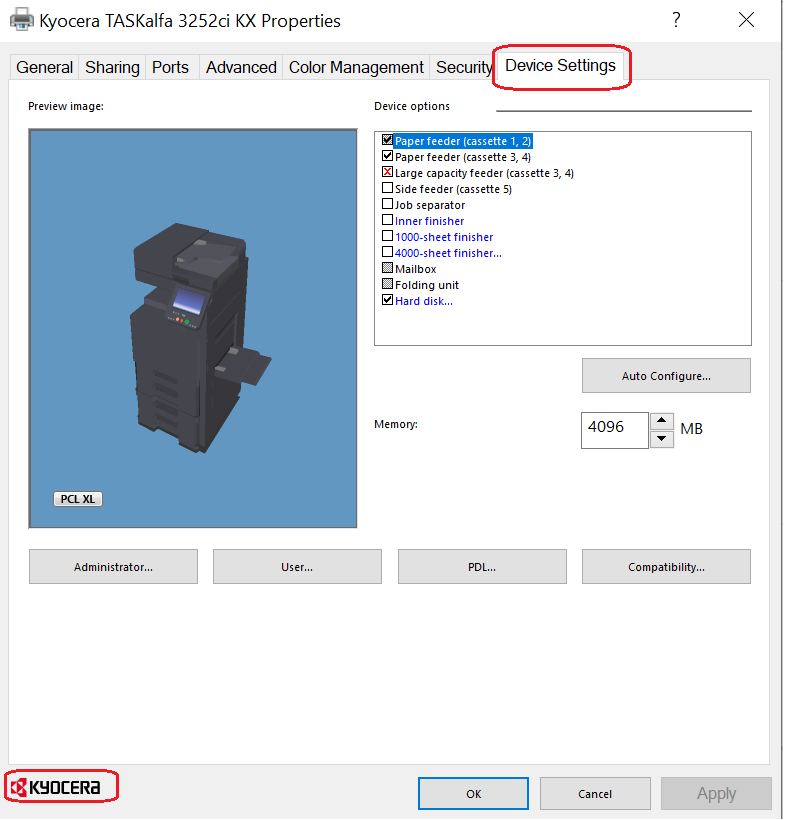Open the 4000-sheet finisher... options

448,253
